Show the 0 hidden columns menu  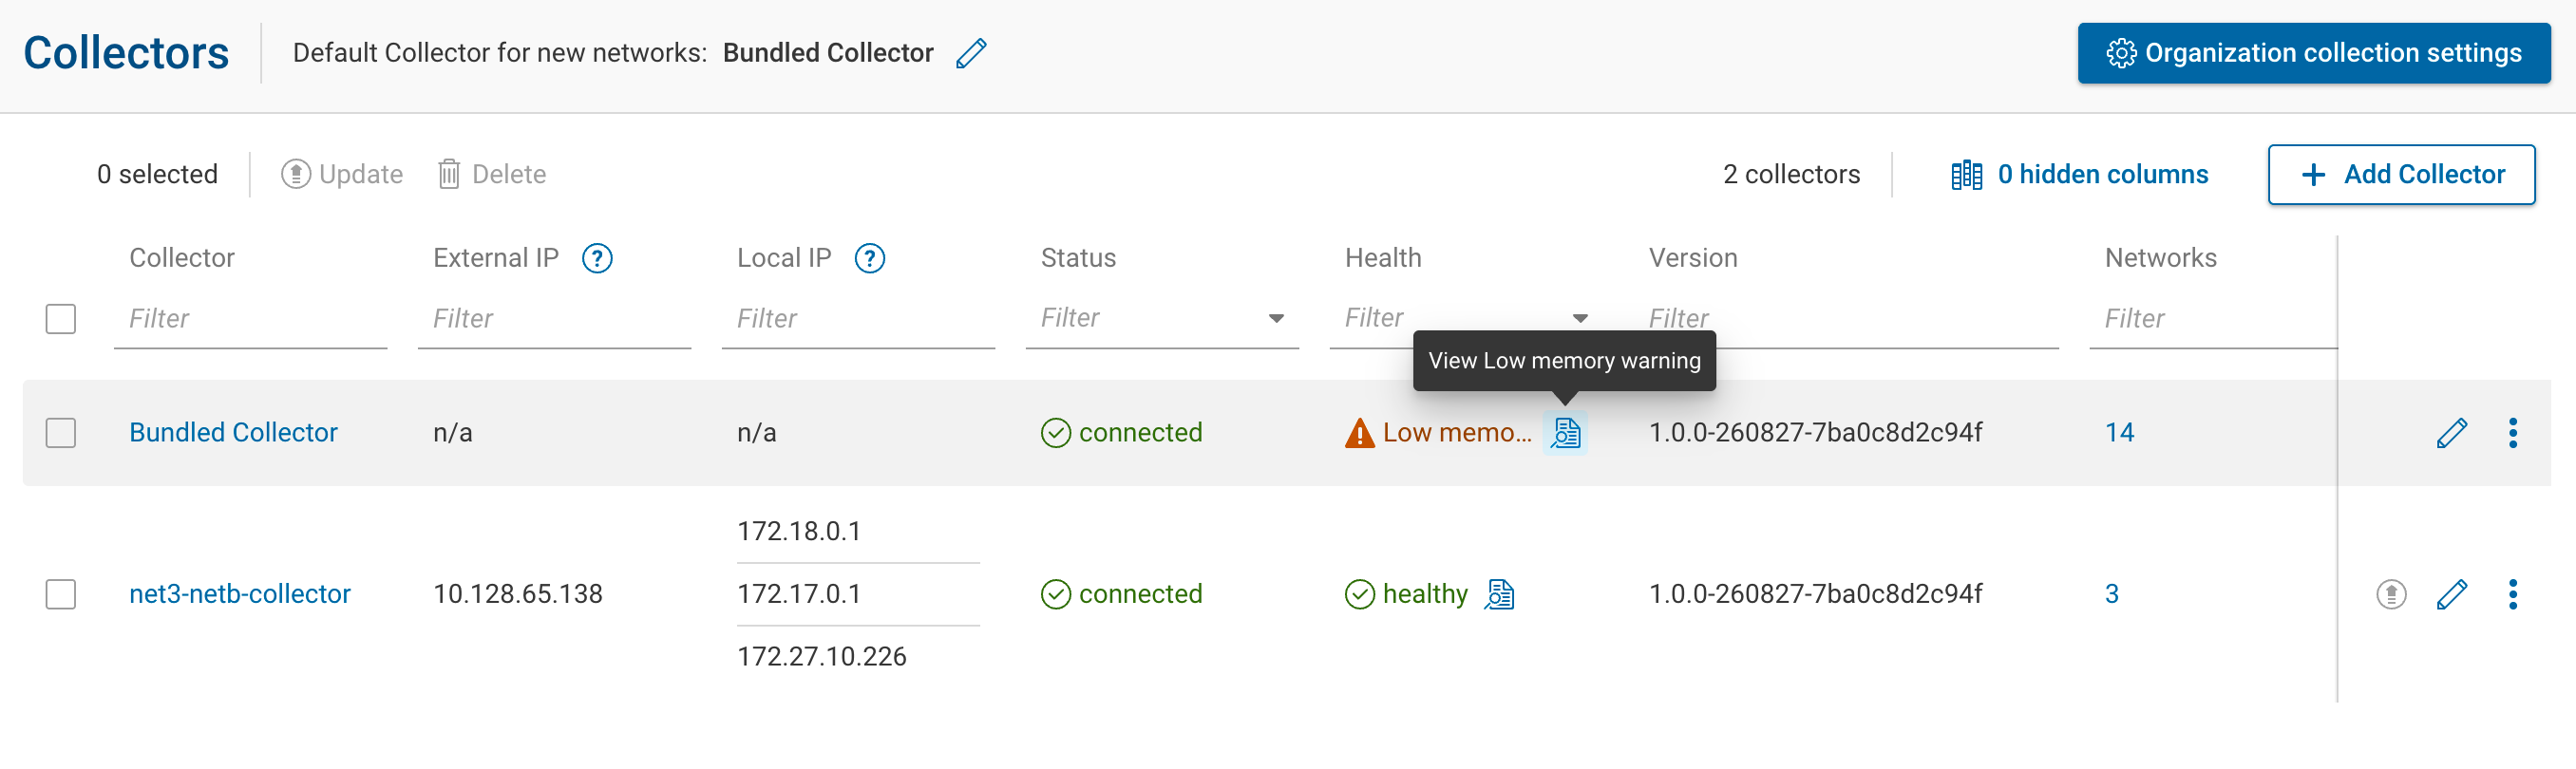[2079, 175]
